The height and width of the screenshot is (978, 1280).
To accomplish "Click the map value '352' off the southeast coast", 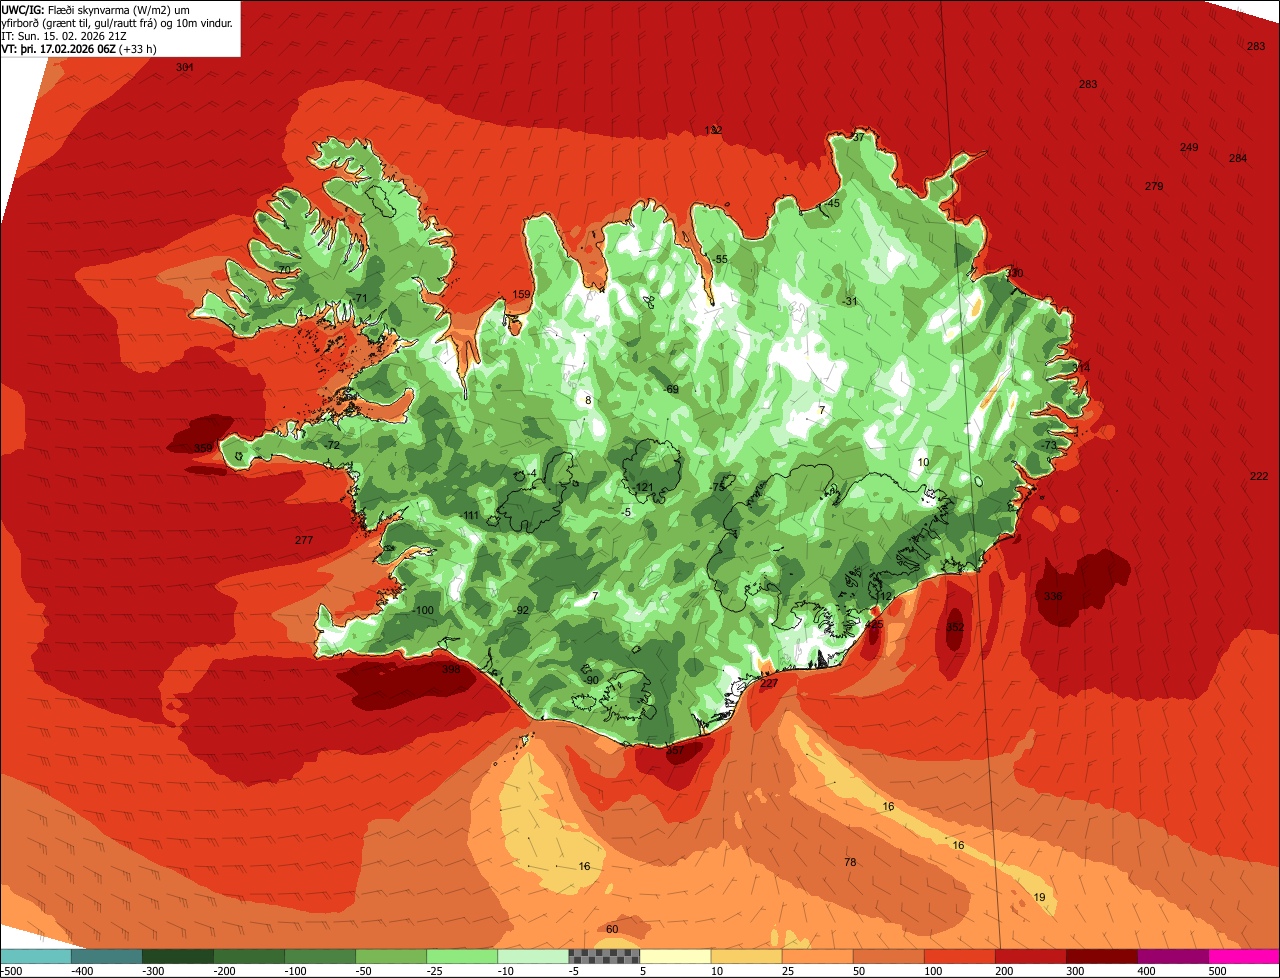I will point(955,627).
